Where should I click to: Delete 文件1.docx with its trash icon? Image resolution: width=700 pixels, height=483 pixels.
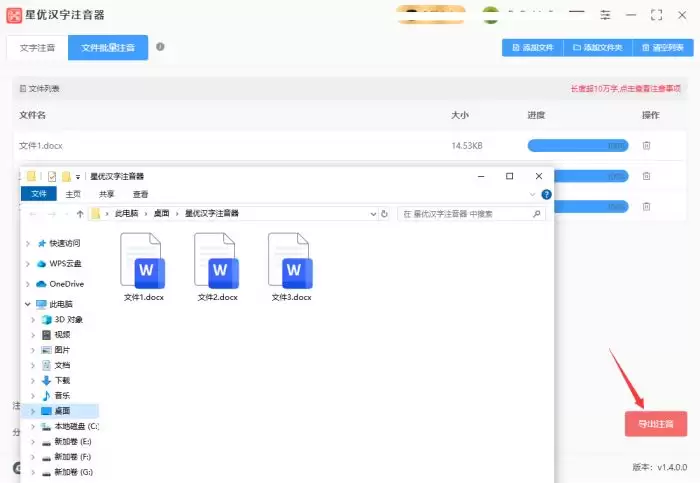click(x=646, y=146)
